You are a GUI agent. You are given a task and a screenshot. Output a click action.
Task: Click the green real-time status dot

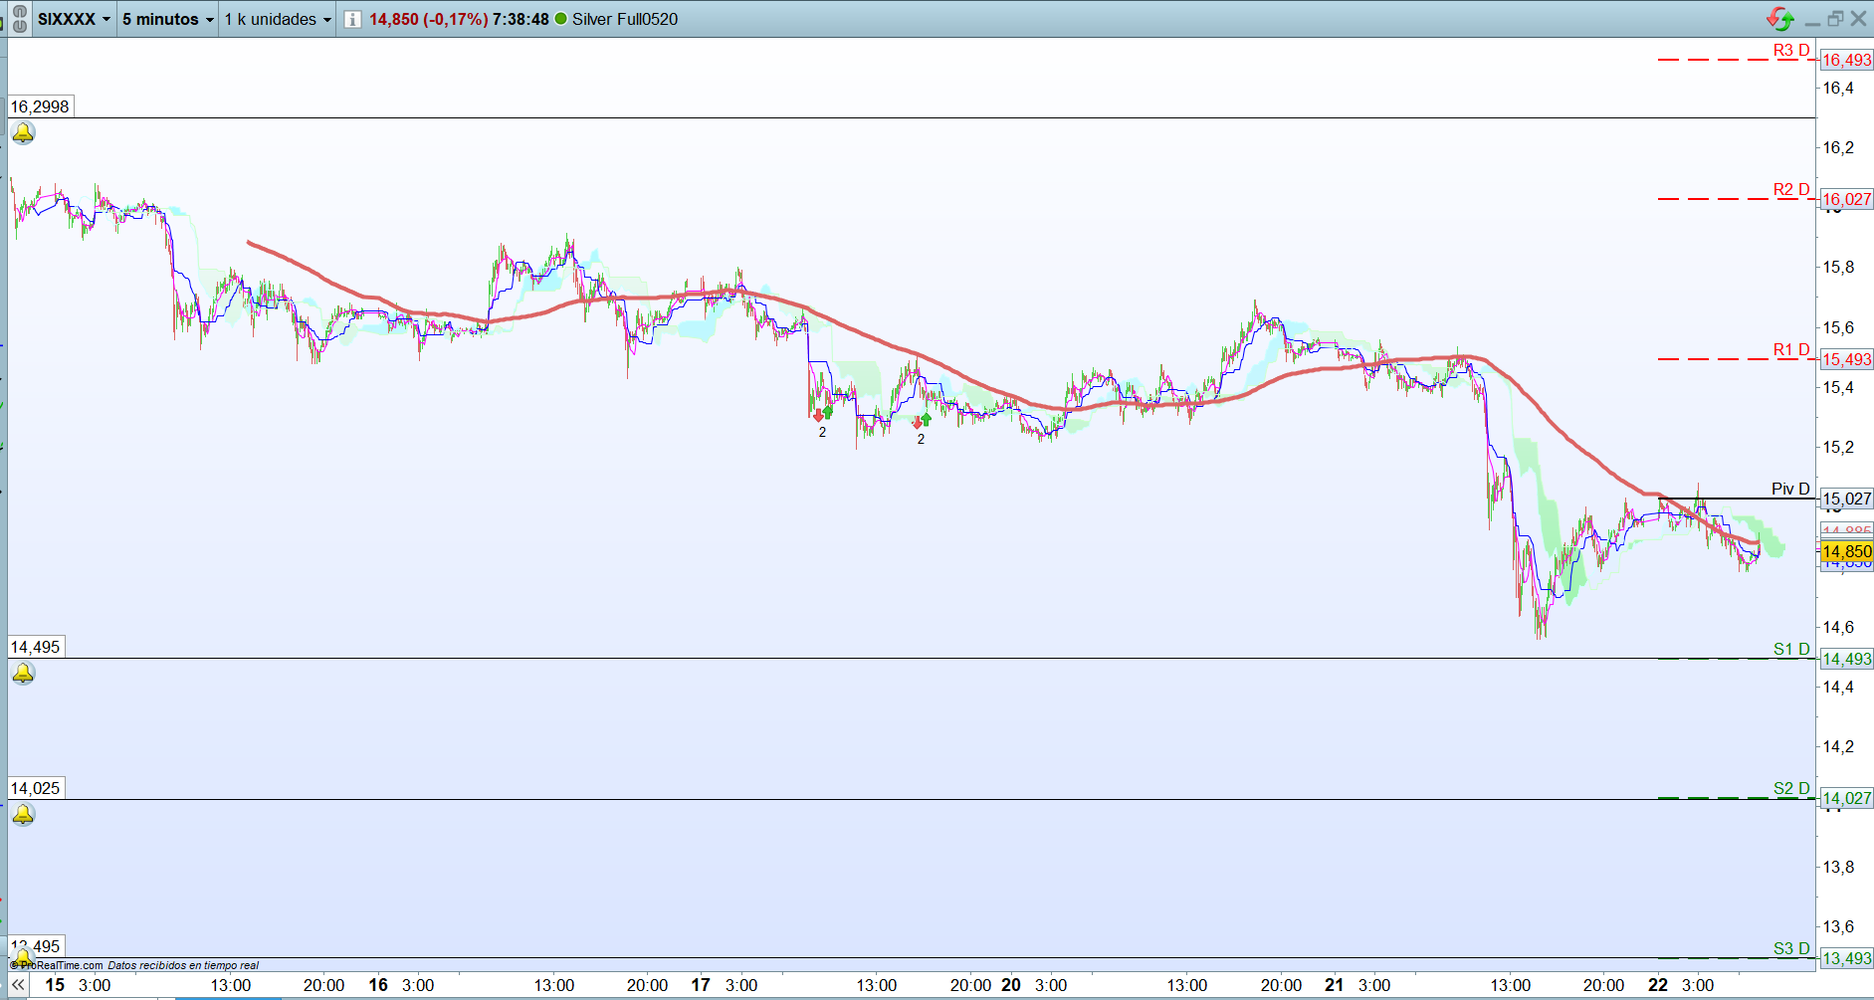[x=561, y=18]
